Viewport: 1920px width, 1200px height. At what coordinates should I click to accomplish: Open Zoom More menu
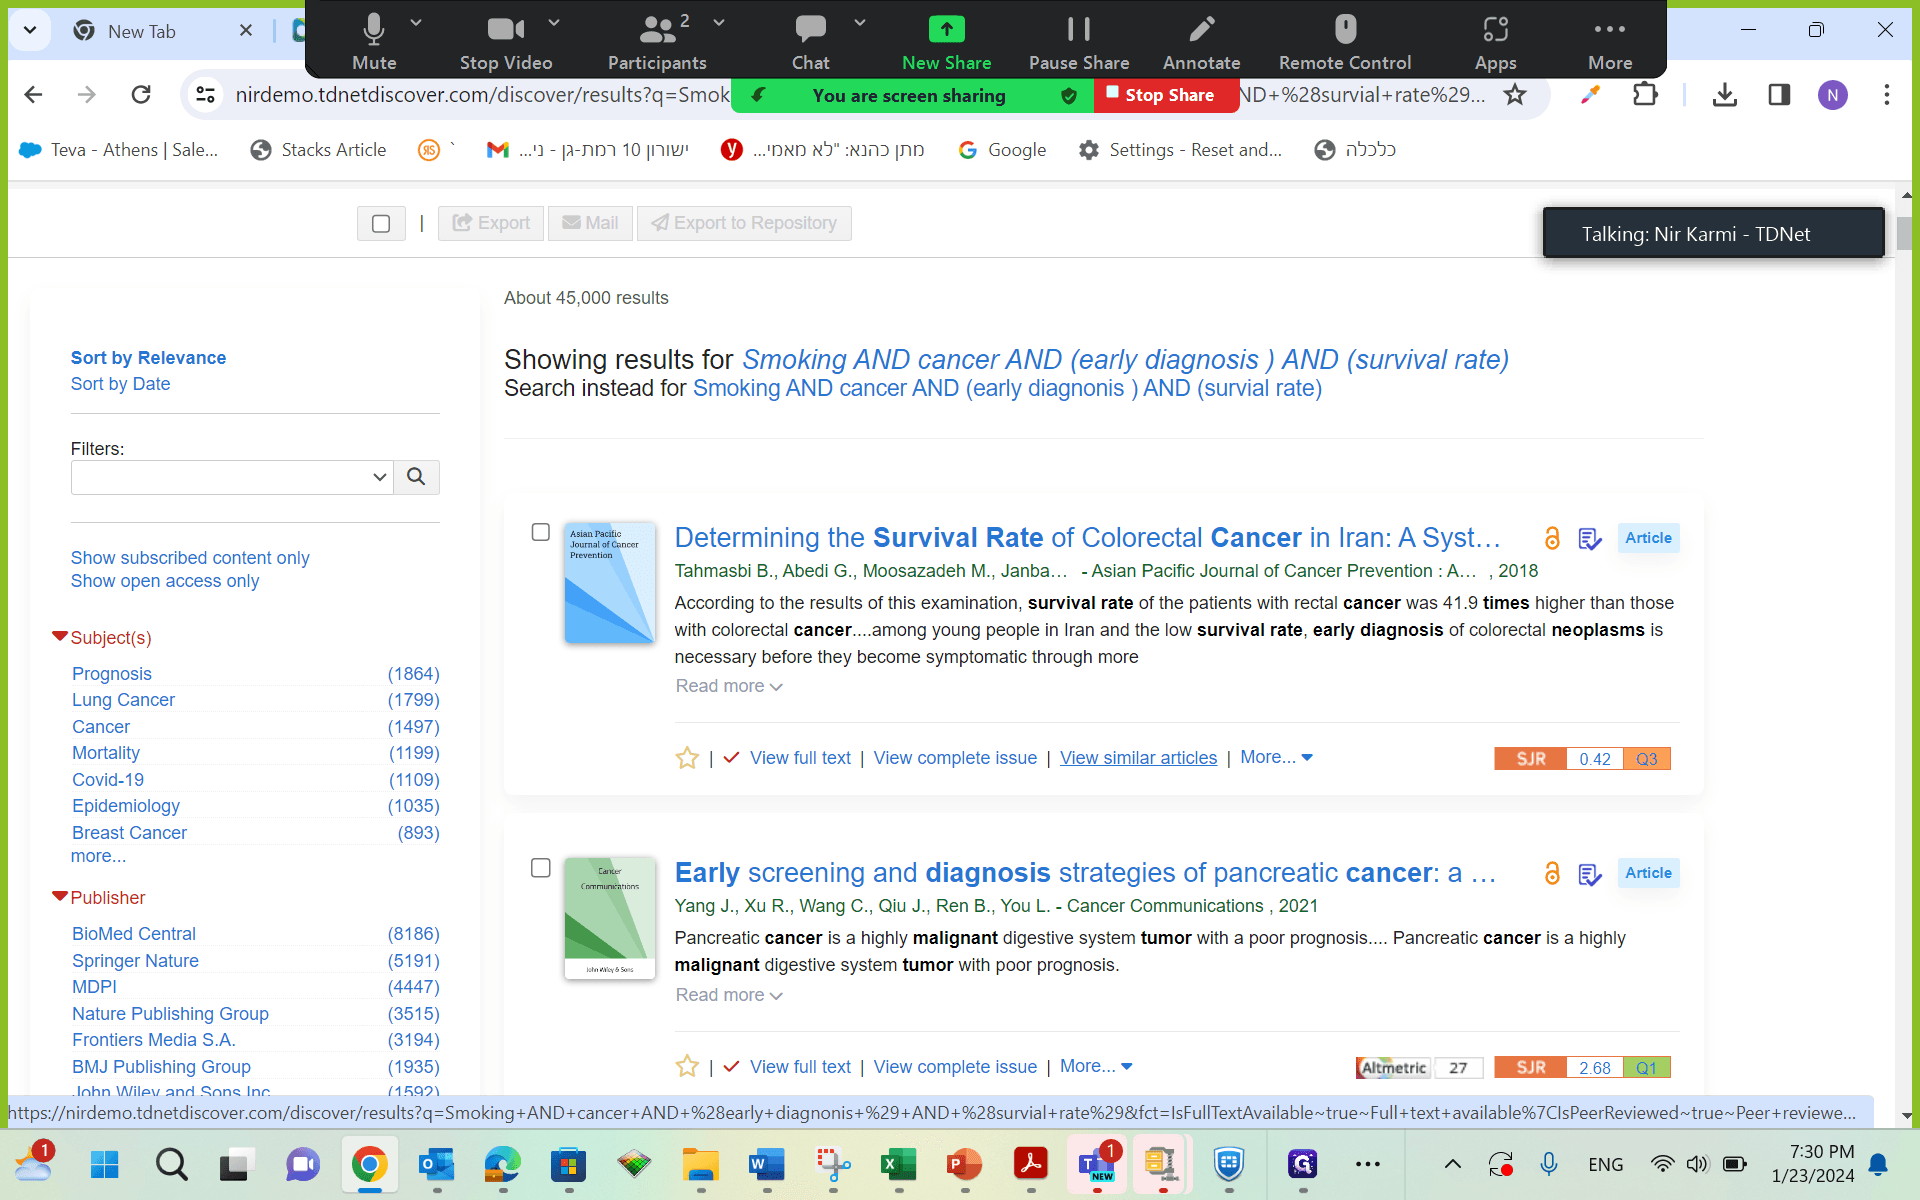coord(1609,42)
